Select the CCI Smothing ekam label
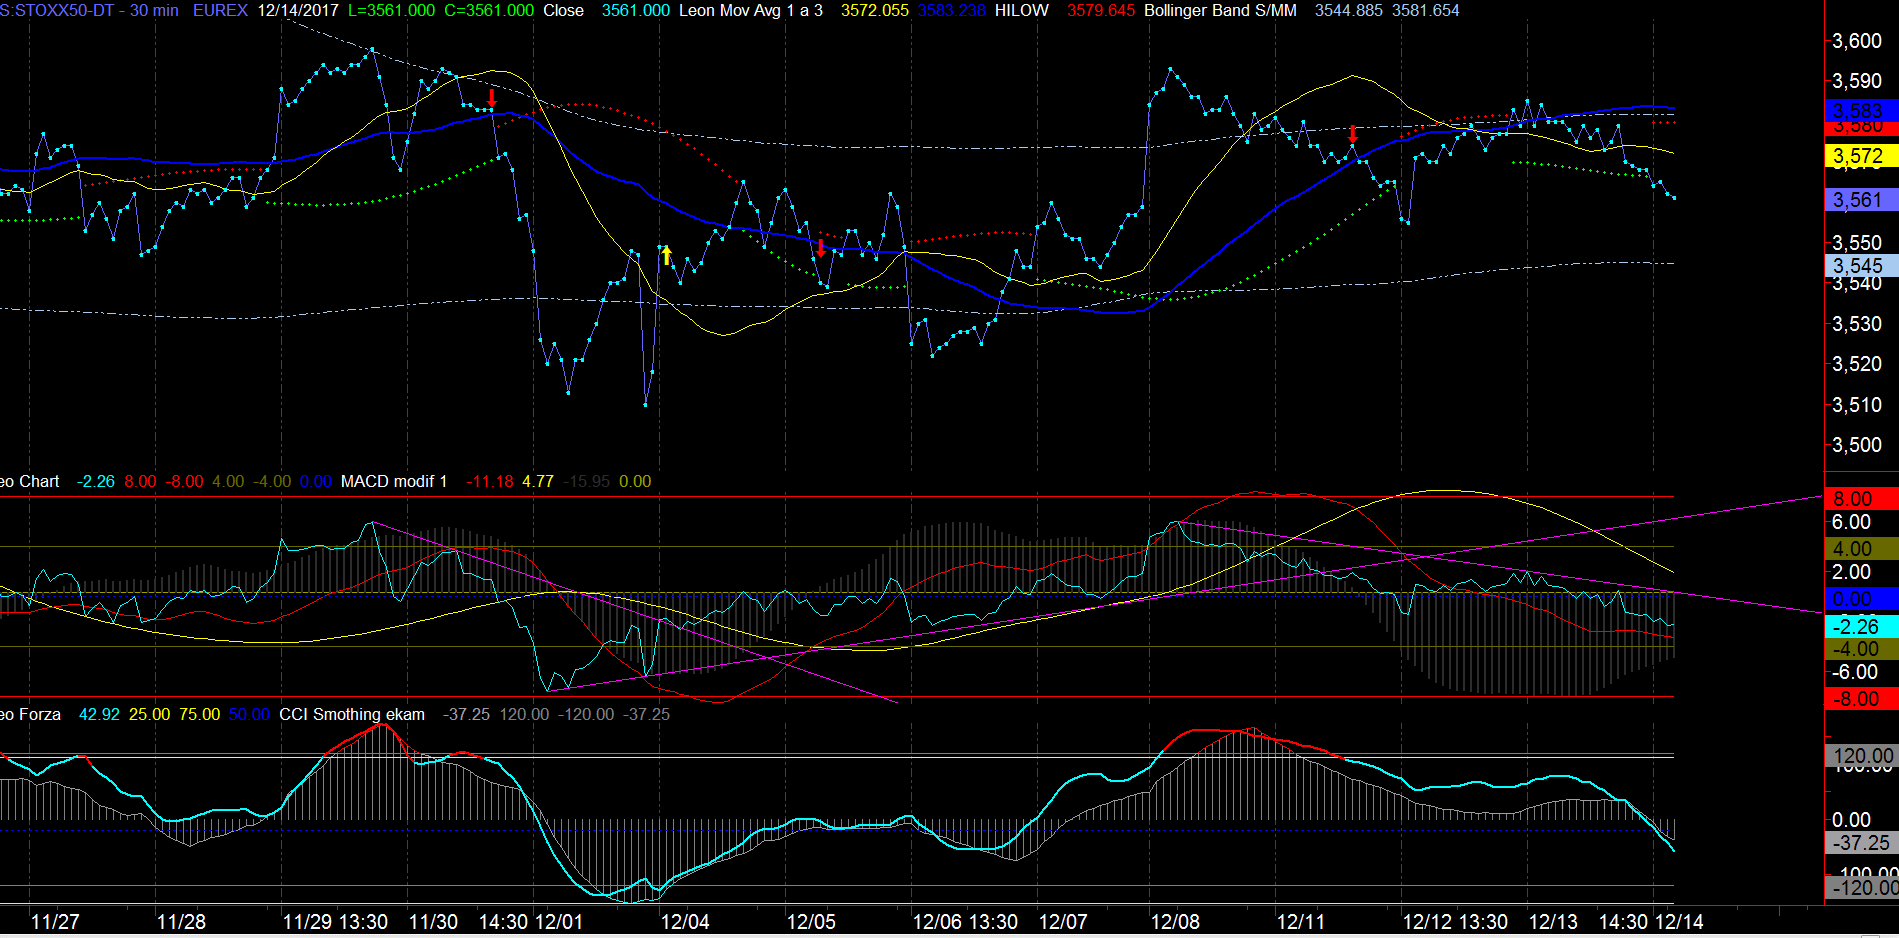Viewport: 1899px width, 938px height. pyautogui.click(x=352, y=714)
